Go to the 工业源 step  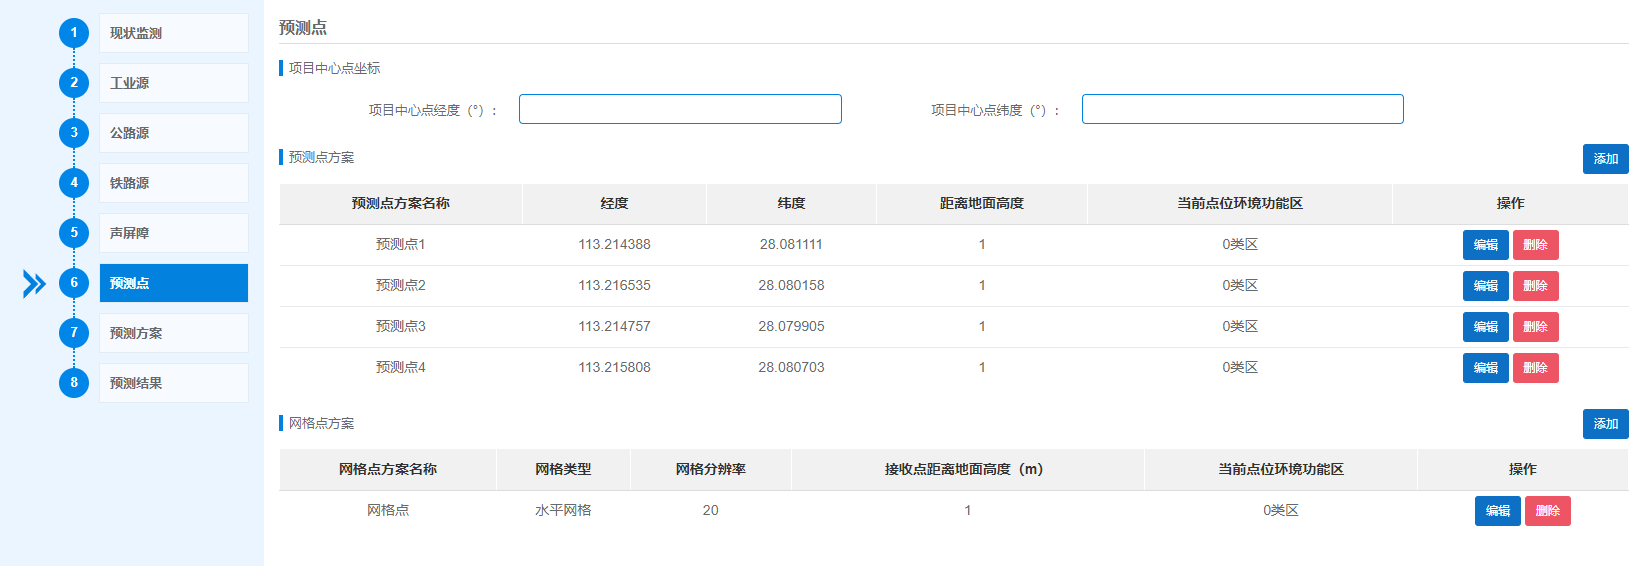click(x=173, y=83)
